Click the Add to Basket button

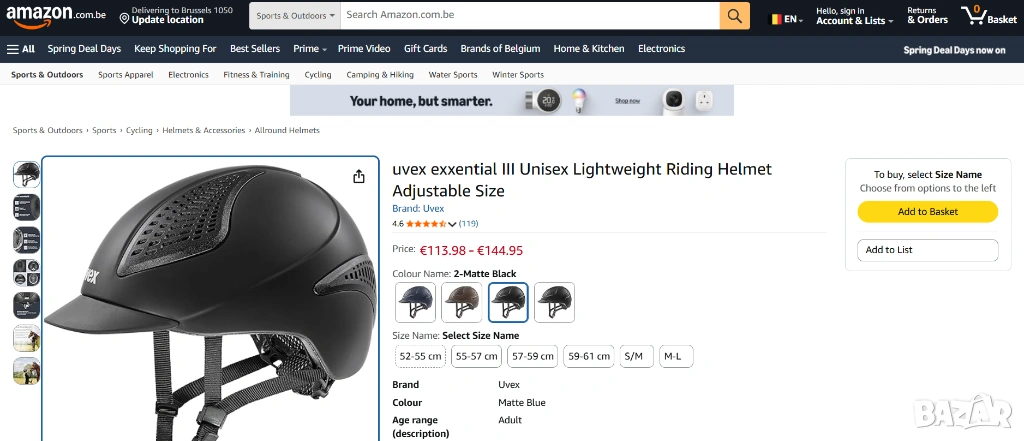927,212
